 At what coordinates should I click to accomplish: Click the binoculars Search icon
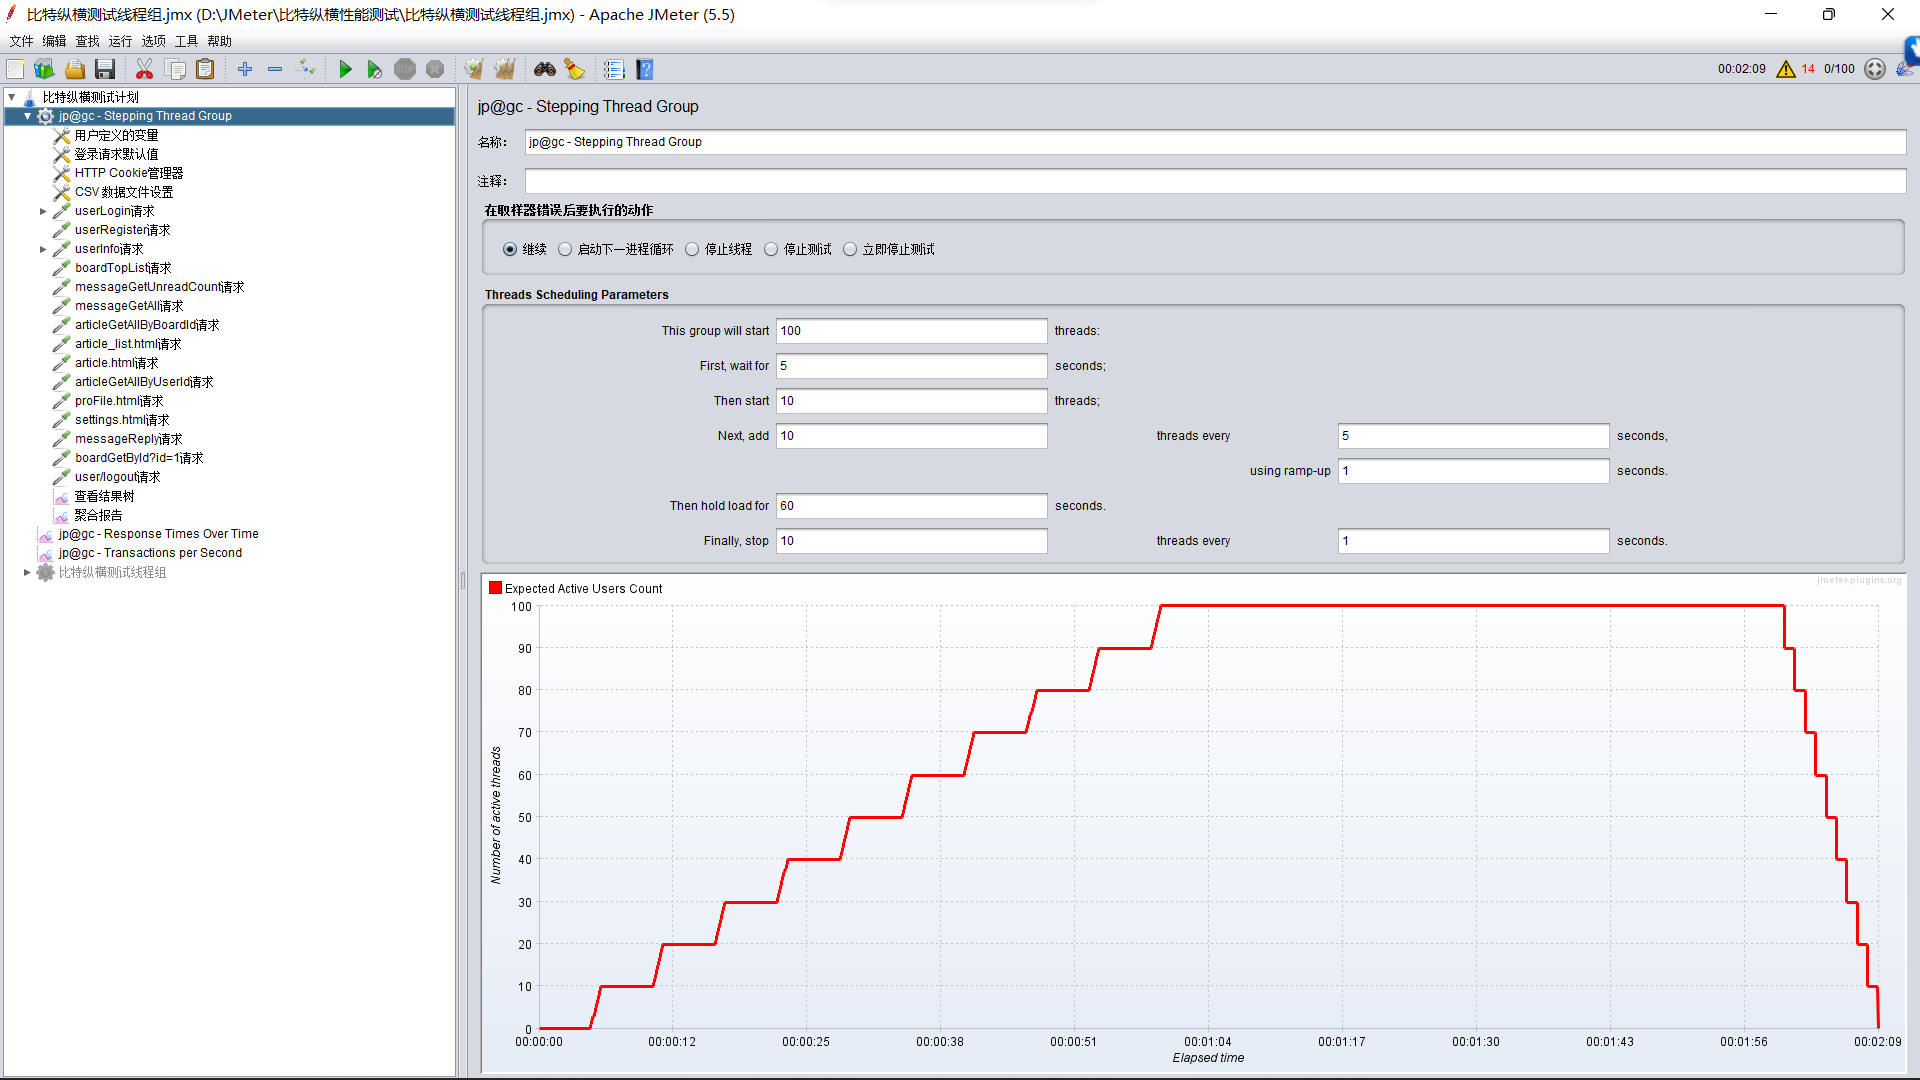pyautogui.click(x=544, y=69)
